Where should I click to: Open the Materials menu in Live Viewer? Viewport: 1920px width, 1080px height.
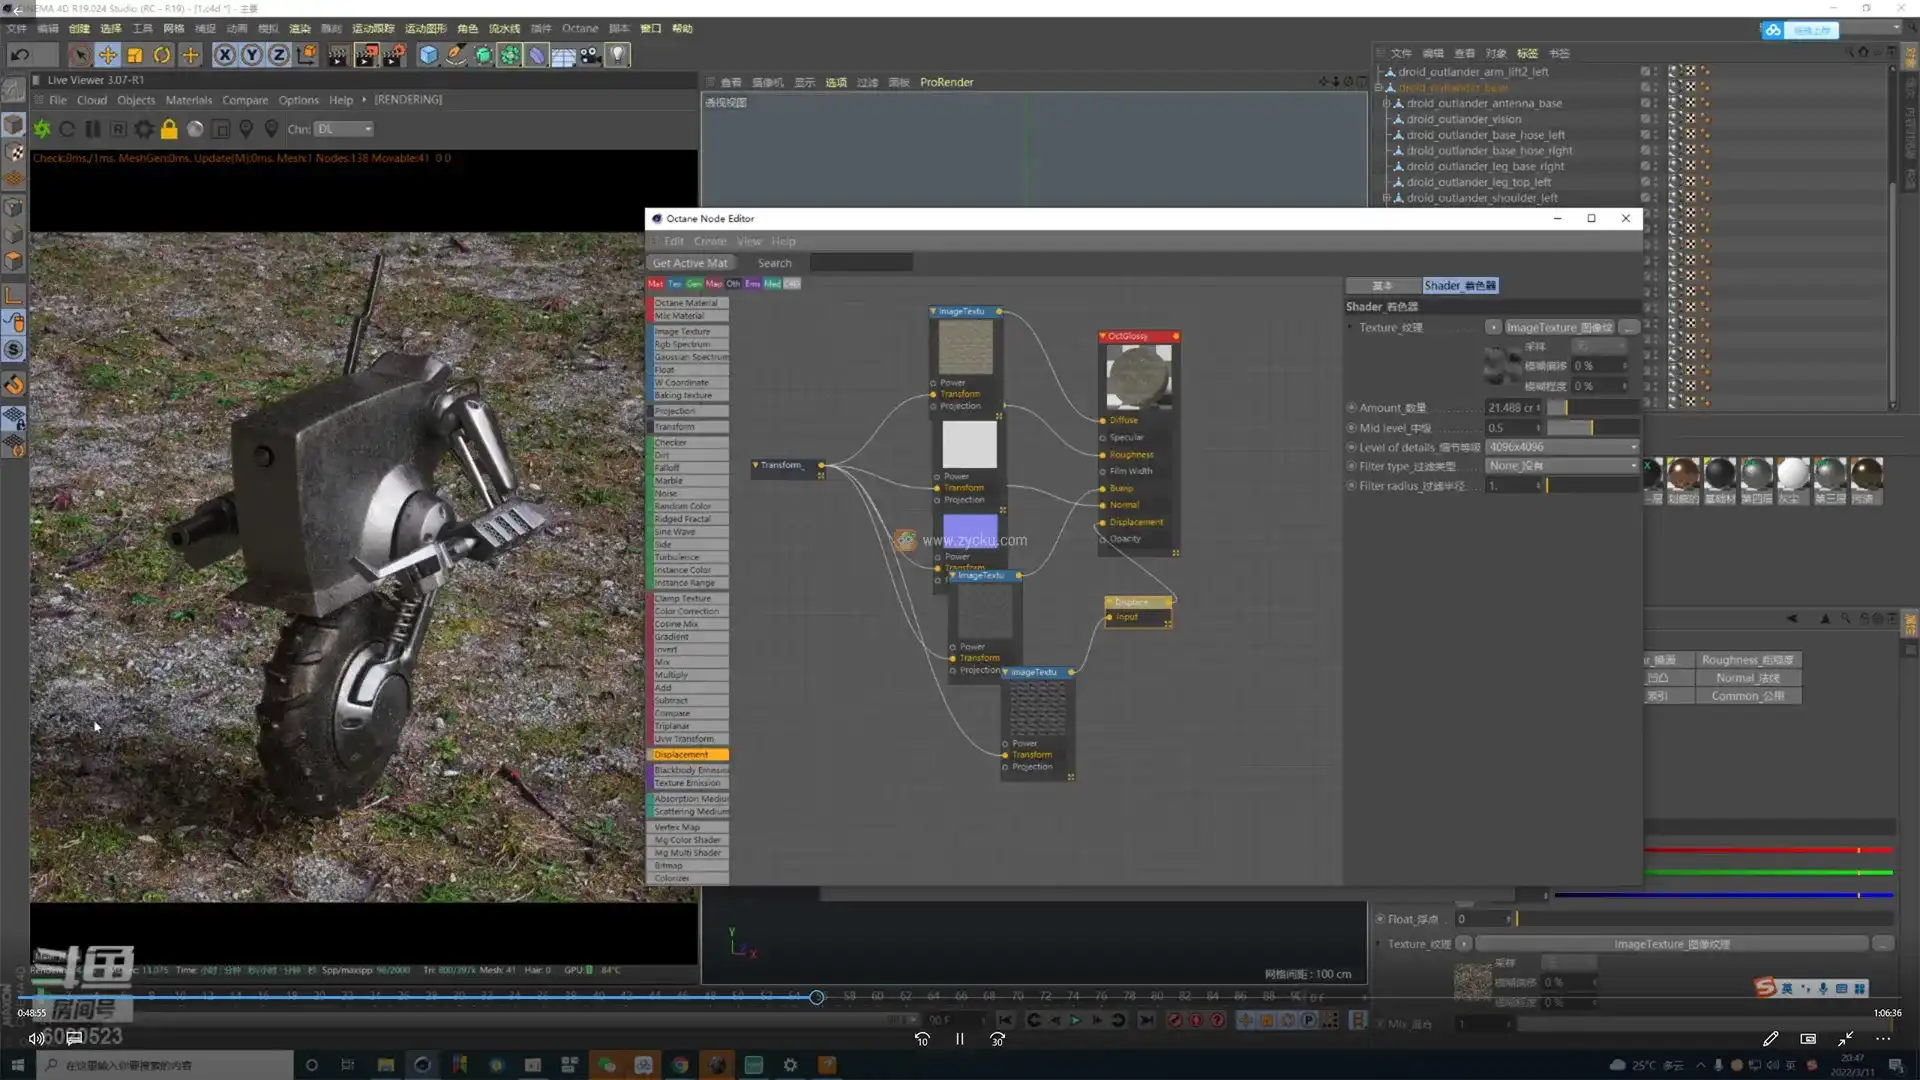pyautogui.click(x=188, y=100)
